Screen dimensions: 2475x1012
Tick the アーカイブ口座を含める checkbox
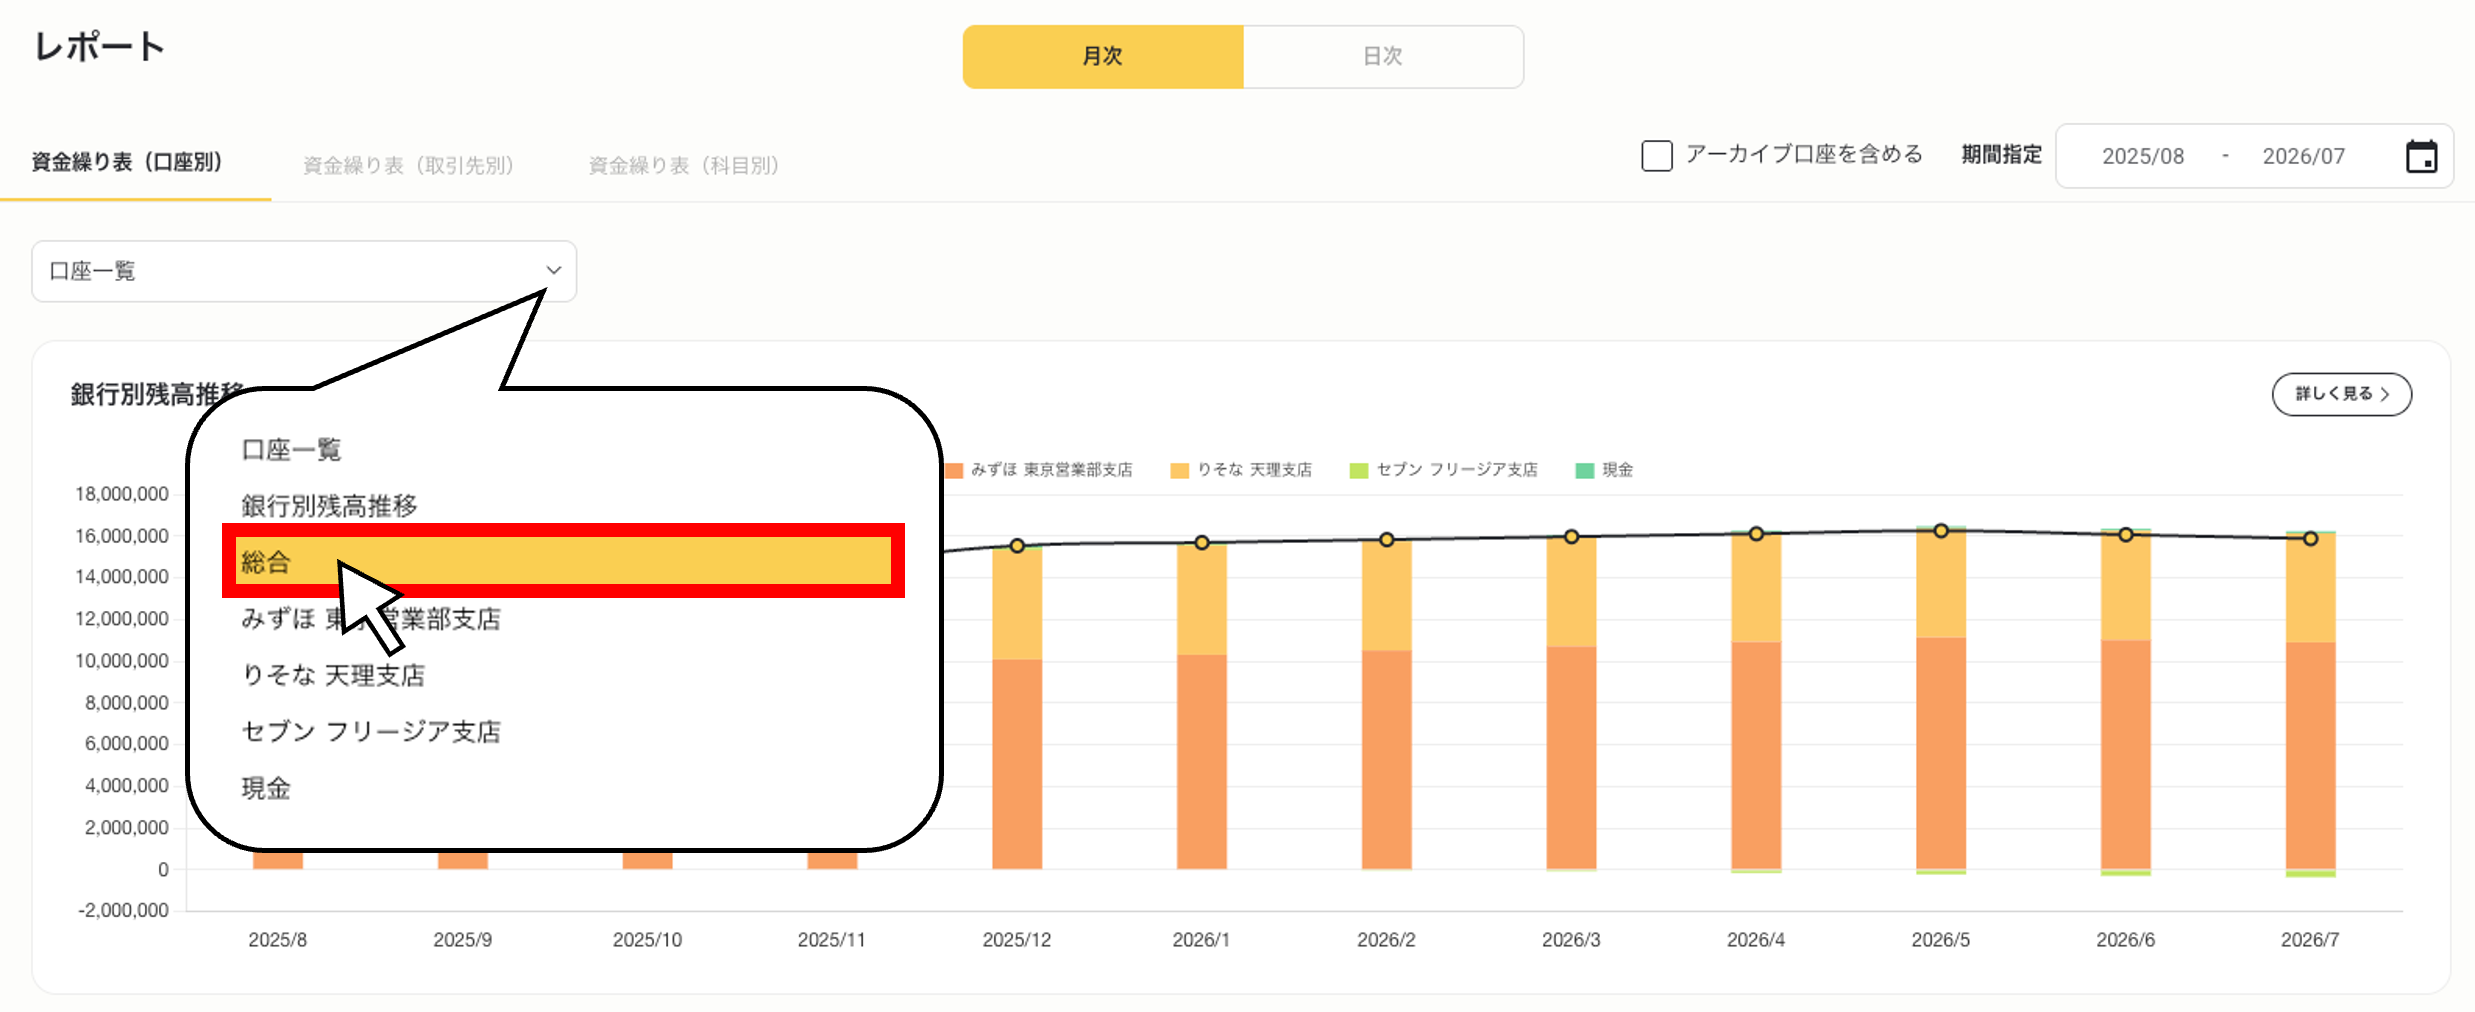point(1656,156)
